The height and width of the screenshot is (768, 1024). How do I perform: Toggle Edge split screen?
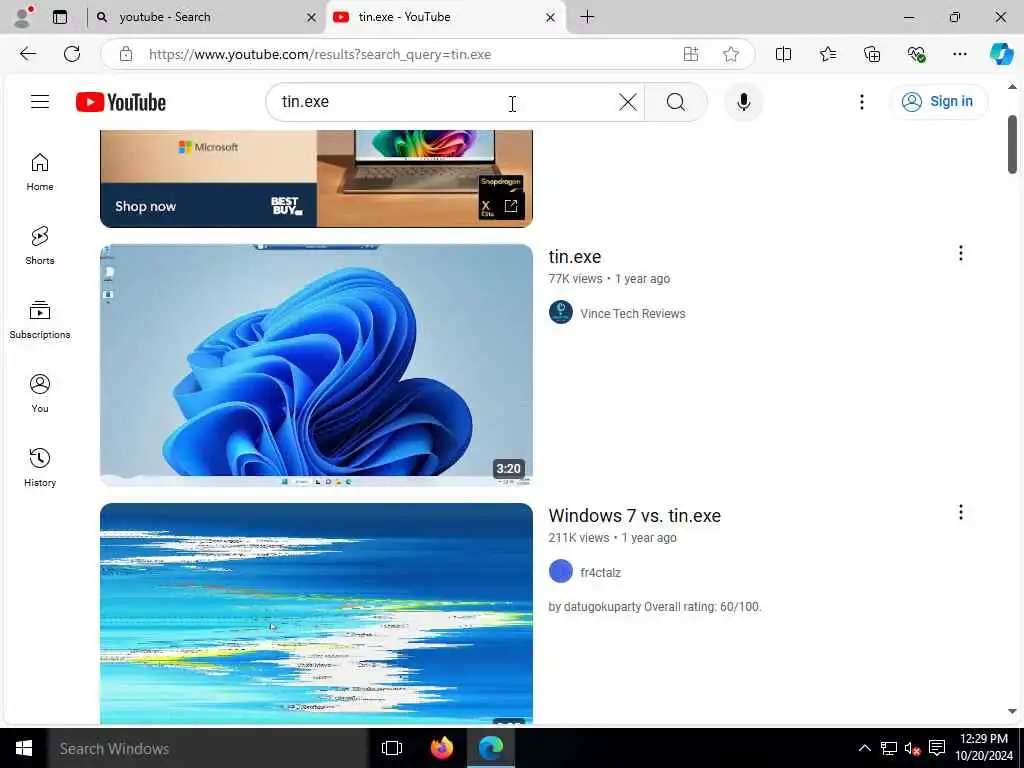point(783,54)
